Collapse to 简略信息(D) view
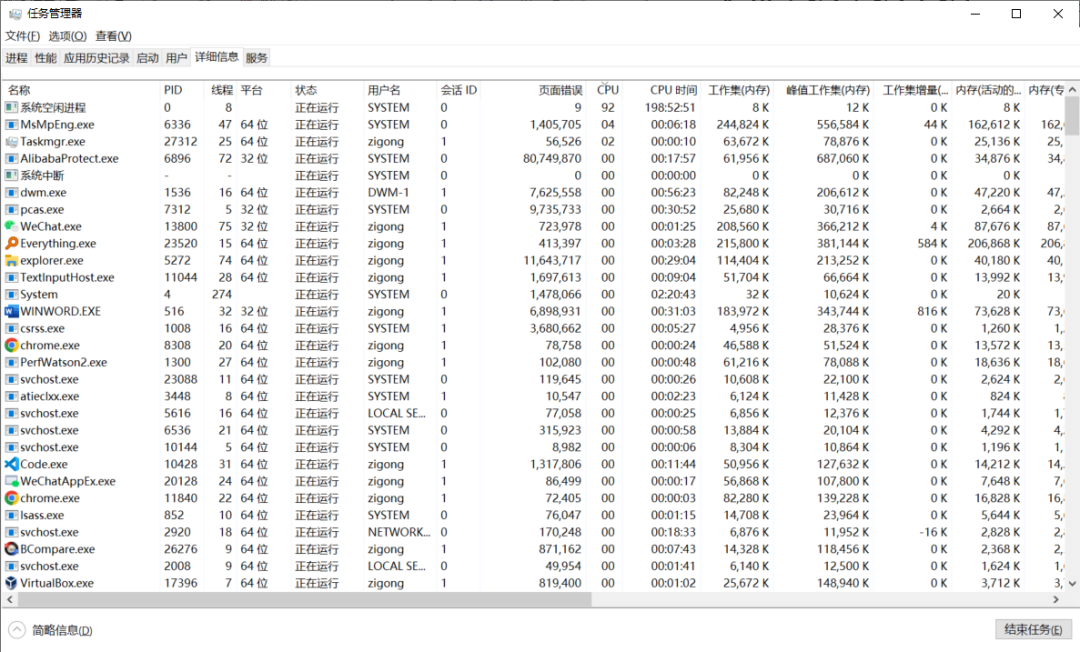 tap(51, 631)
